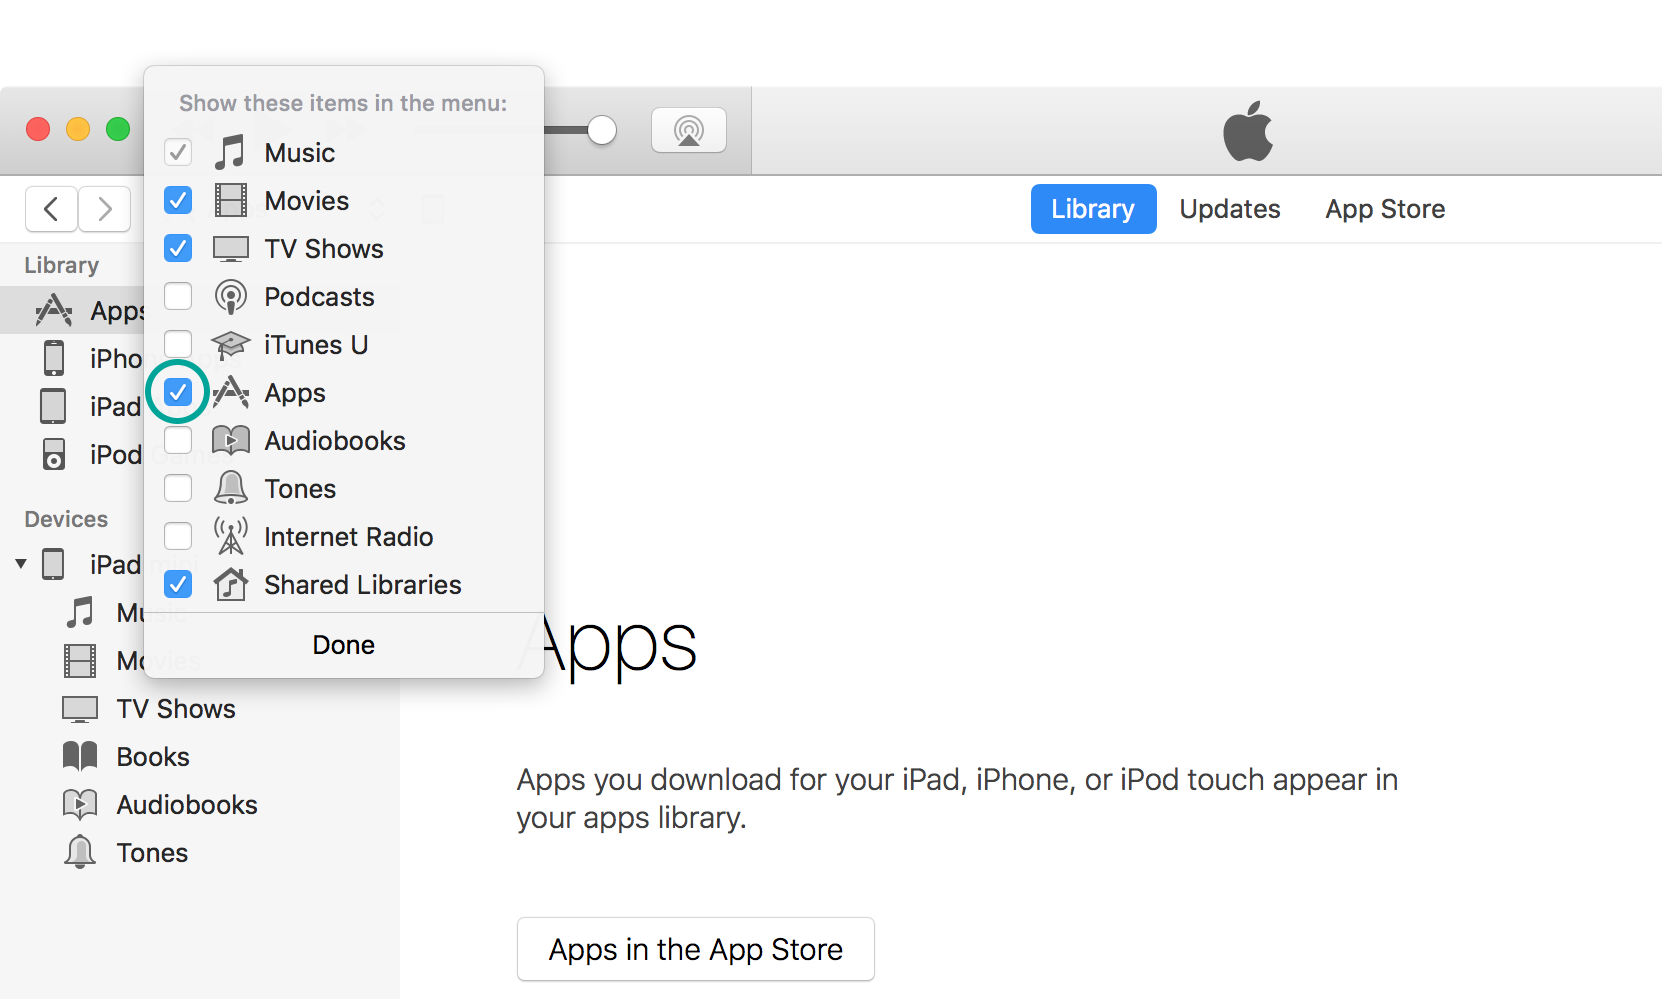Screen dimensions: 1662x999
Task: Go back with the left chevron button
Action: 52,209
